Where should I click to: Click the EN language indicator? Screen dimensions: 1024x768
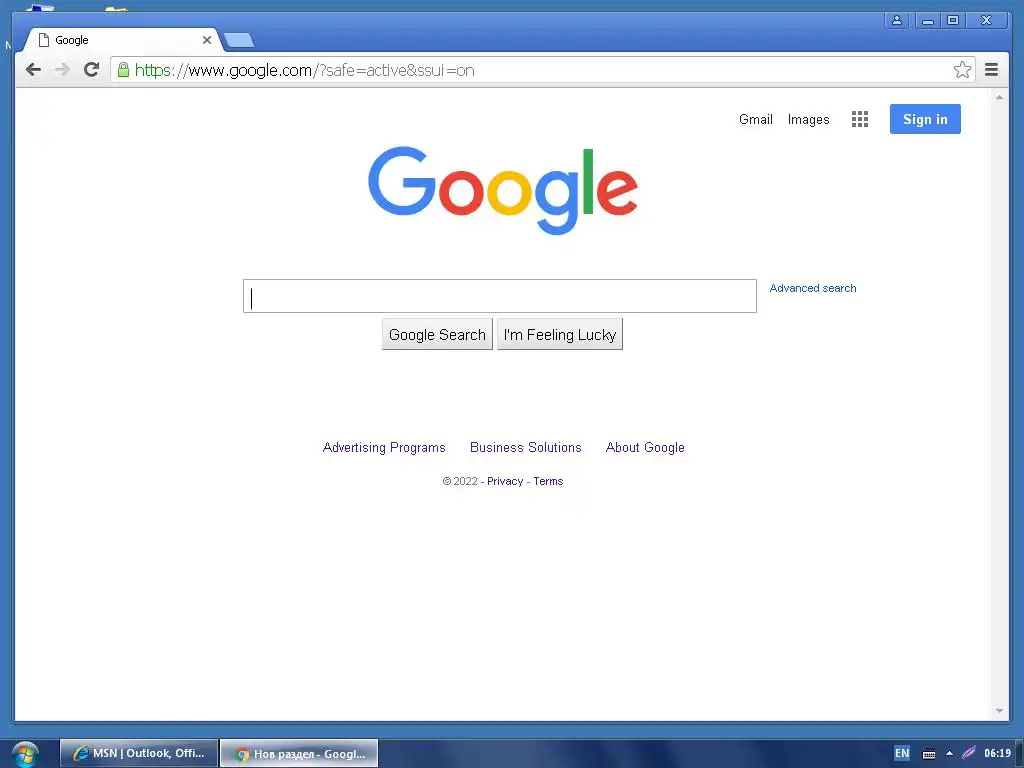(902, 753)
